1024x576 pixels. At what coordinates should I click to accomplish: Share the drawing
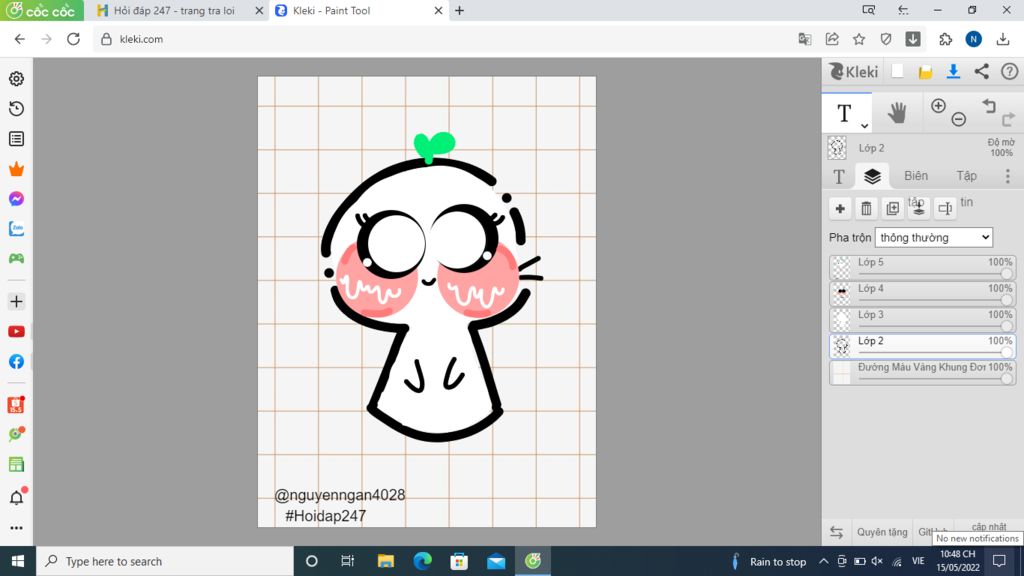(x=982, y=71)
